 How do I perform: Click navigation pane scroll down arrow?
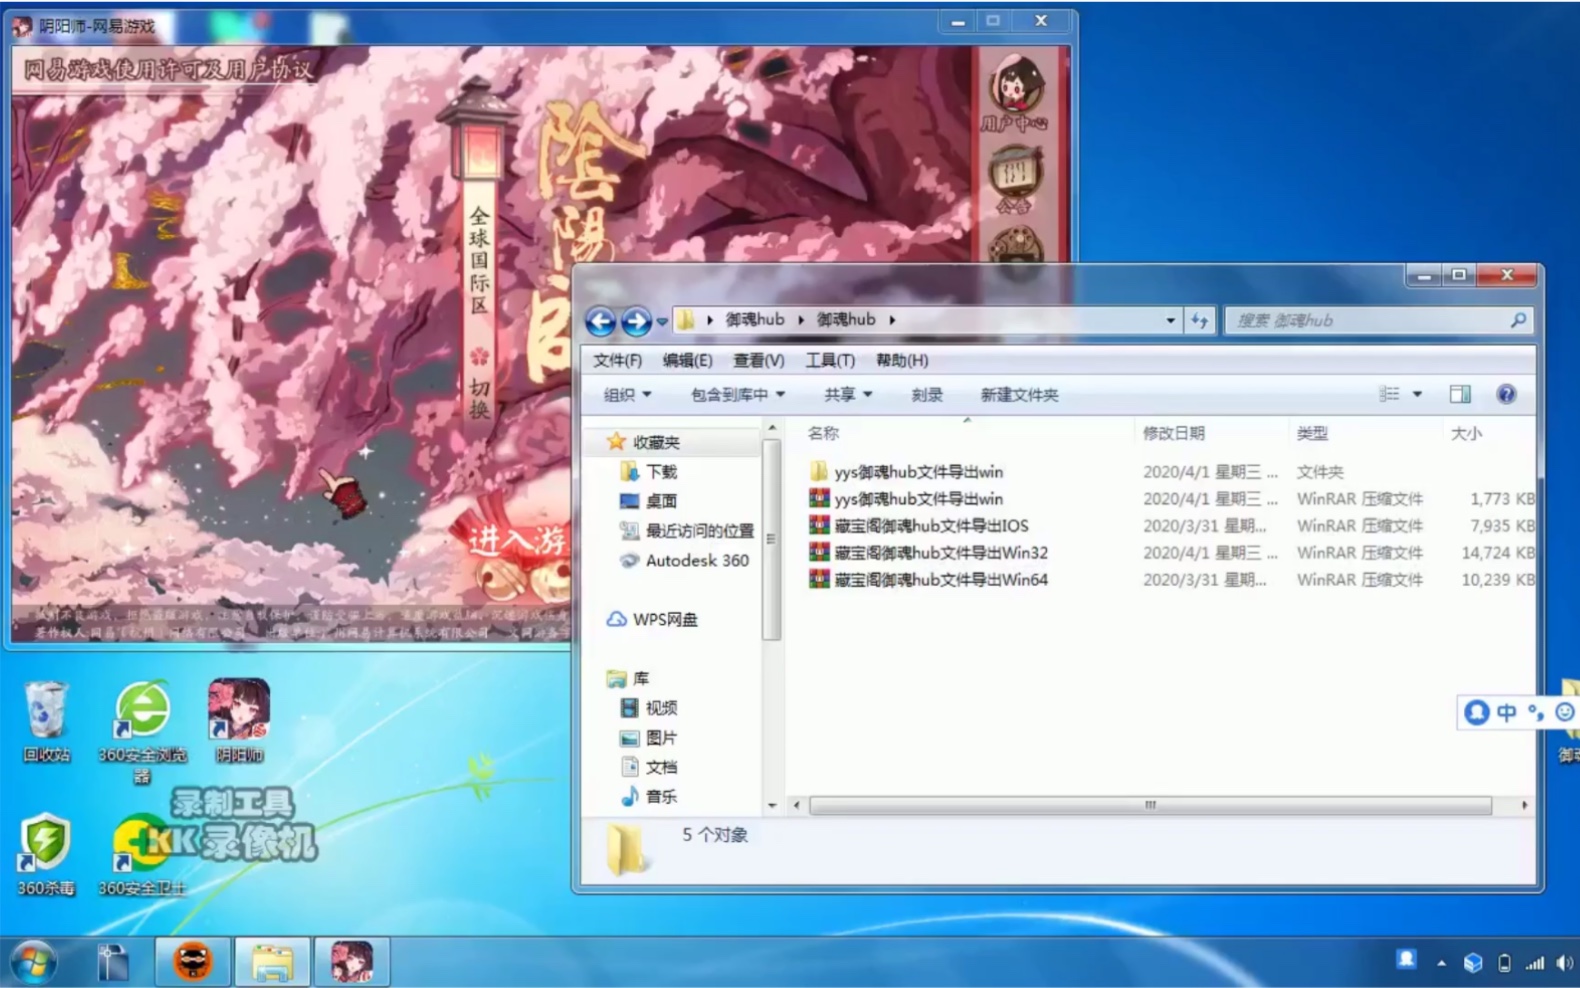click(x=772, y=805)
